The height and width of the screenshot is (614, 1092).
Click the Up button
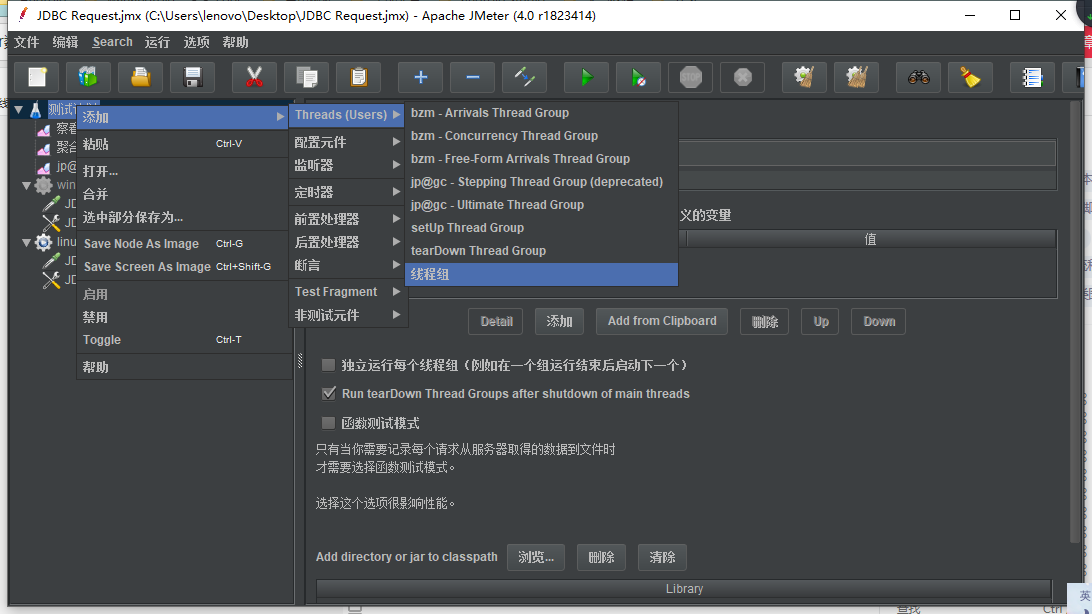(x=821, y=322)
